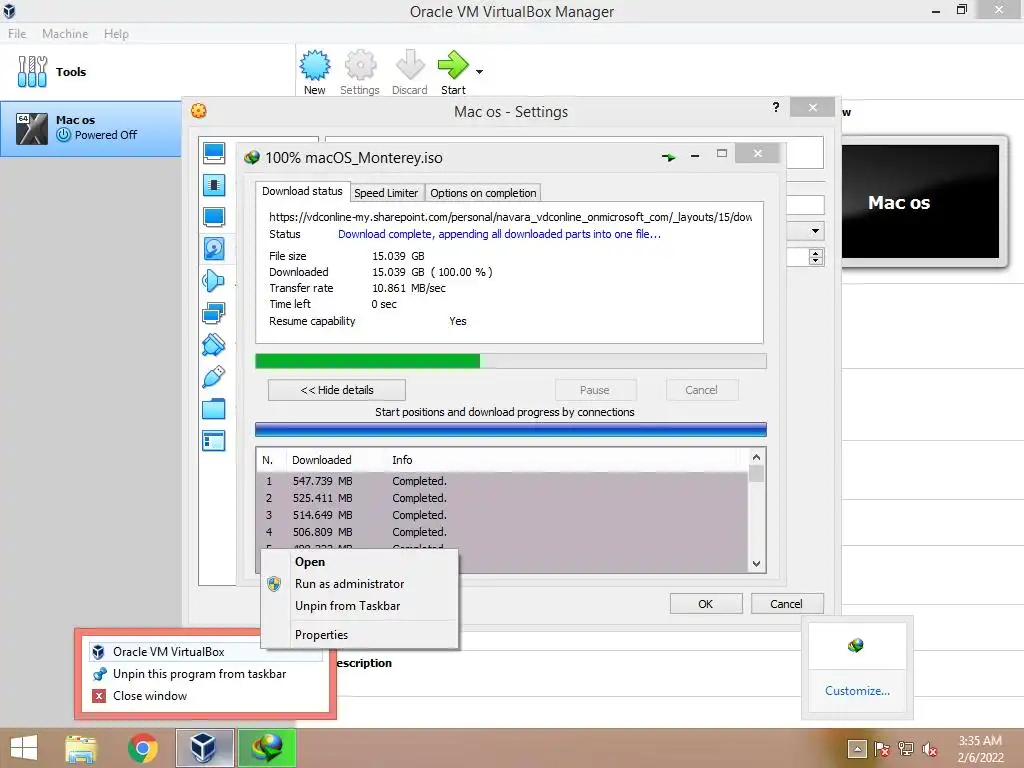Open the User Interface settings category icon
The width and height of the screenshot is (1024, 768).
click(214, 441)
